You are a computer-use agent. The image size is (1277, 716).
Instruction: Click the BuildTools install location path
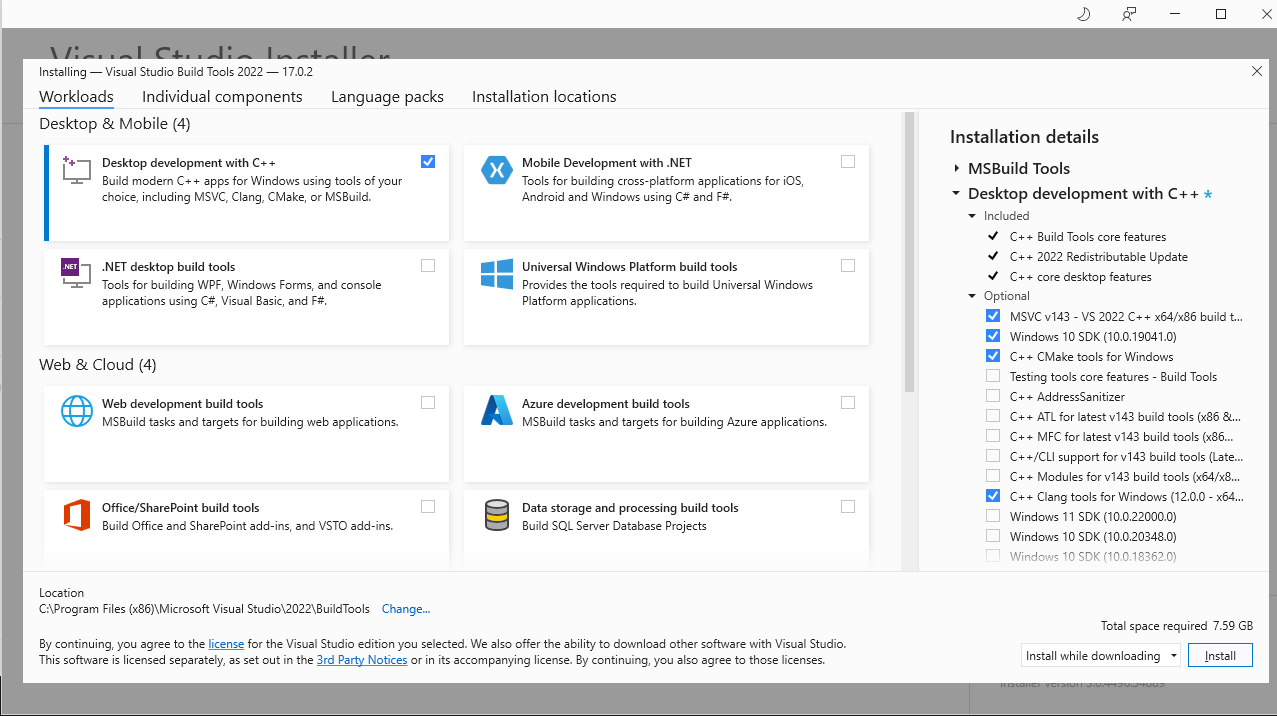(x=204, y=609)
